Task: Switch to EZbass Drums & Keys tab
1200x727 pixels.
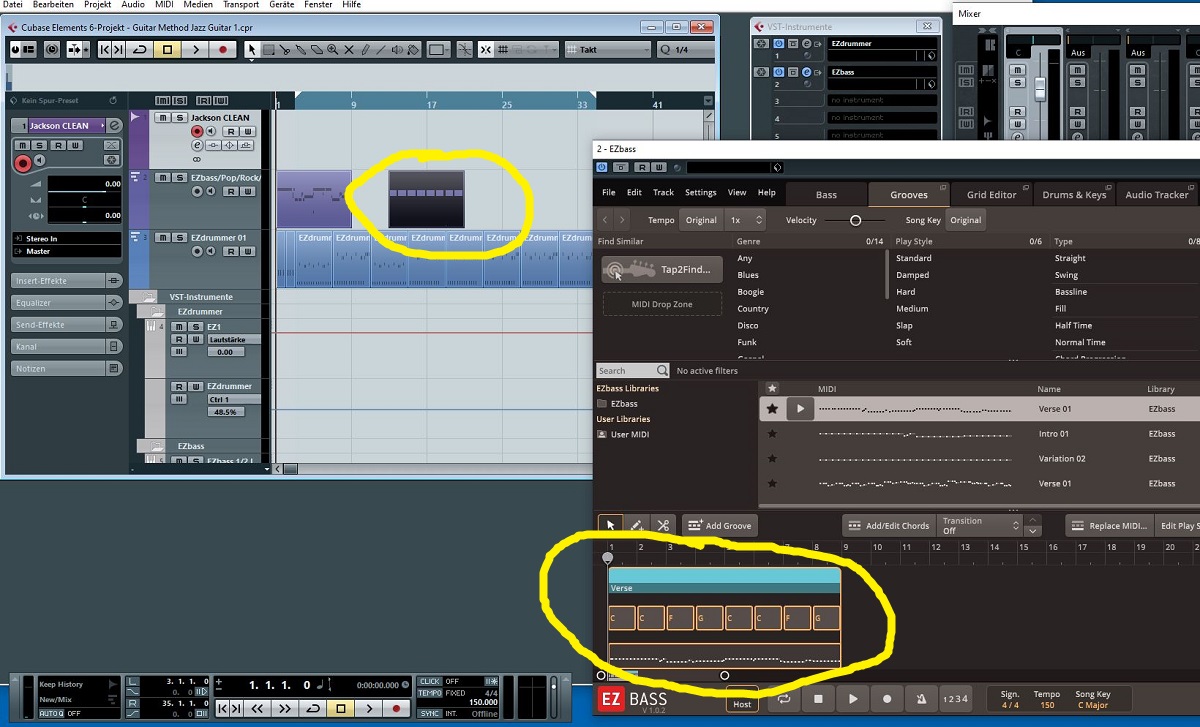Action: [x=1074, y=194]
